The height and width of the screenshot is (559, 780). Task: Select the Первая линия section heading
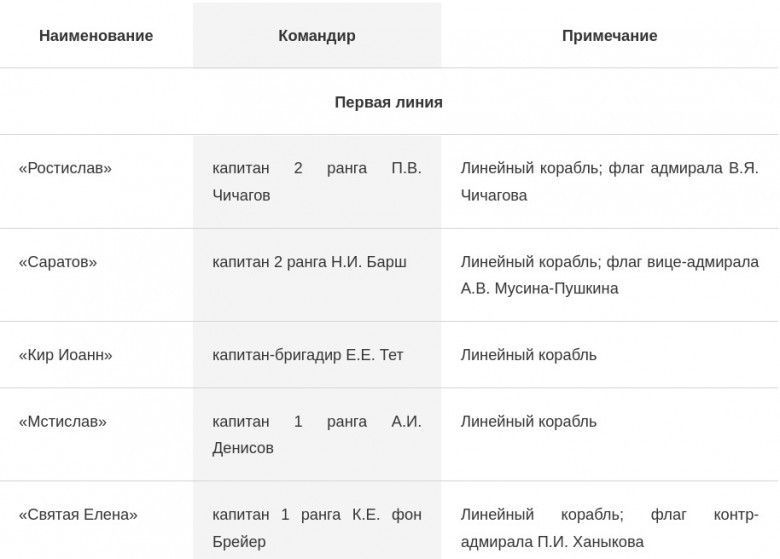[389, 102]
